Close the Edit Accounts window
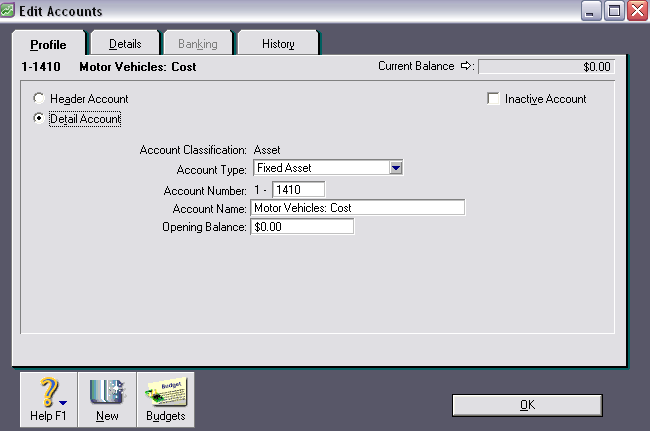This screenshot has width=650, height=431. pyautogui.click(x=637, y=11)
